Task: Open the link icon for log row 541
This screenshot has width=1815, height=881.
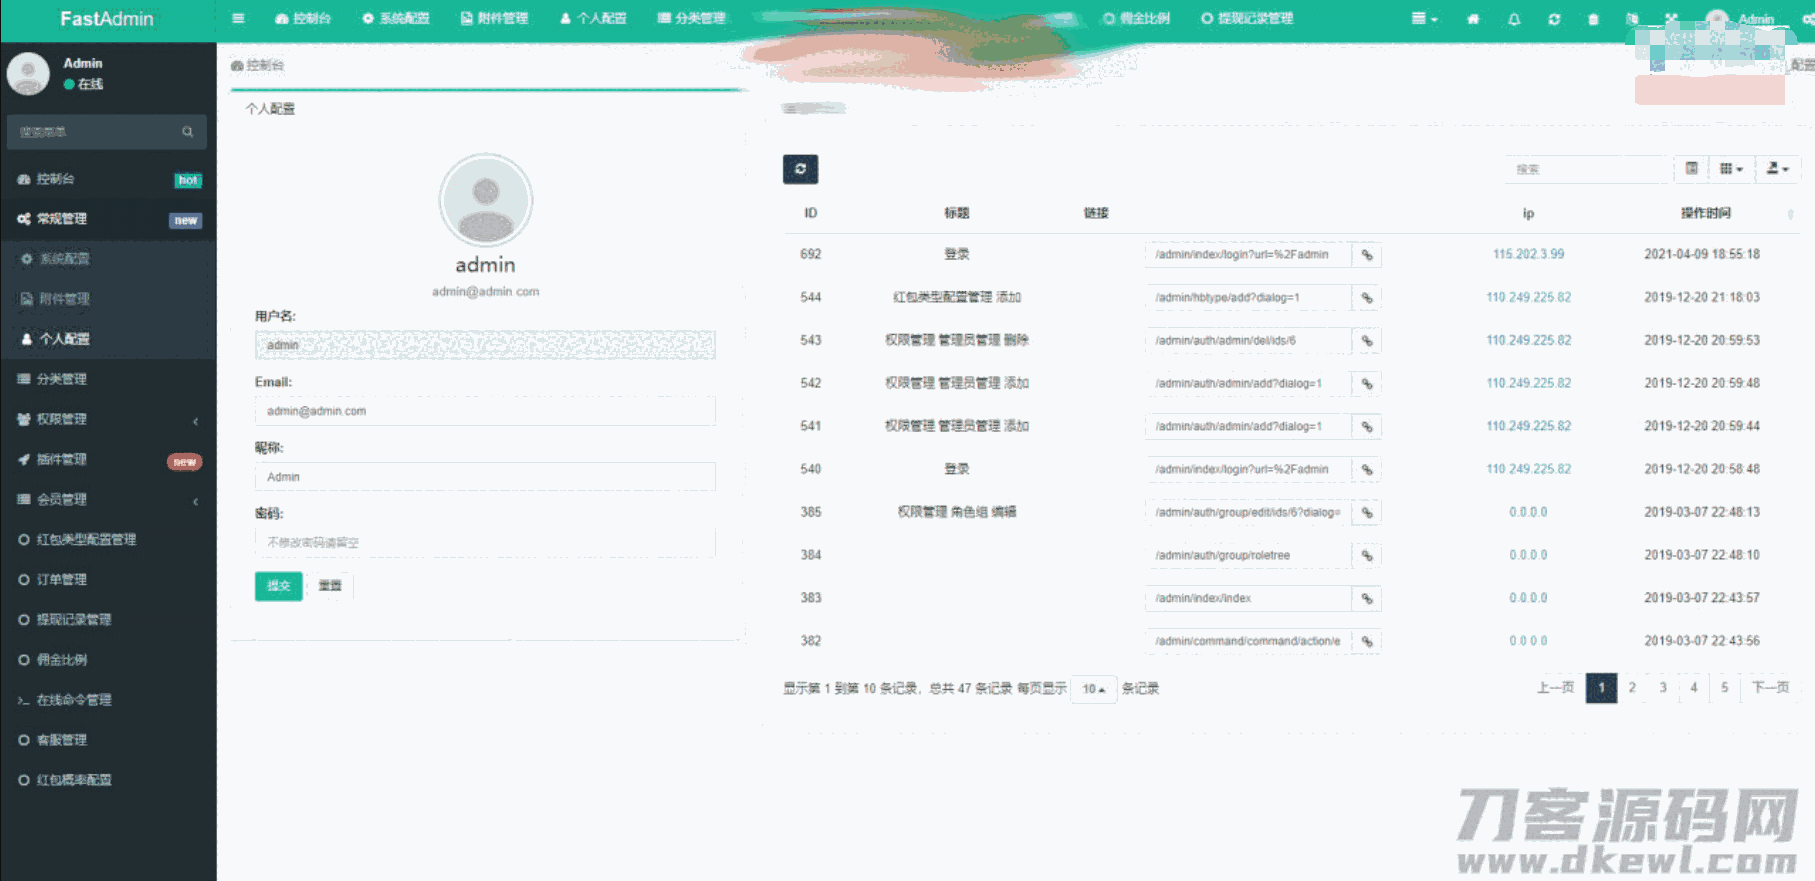Action: pos(1366,427)
